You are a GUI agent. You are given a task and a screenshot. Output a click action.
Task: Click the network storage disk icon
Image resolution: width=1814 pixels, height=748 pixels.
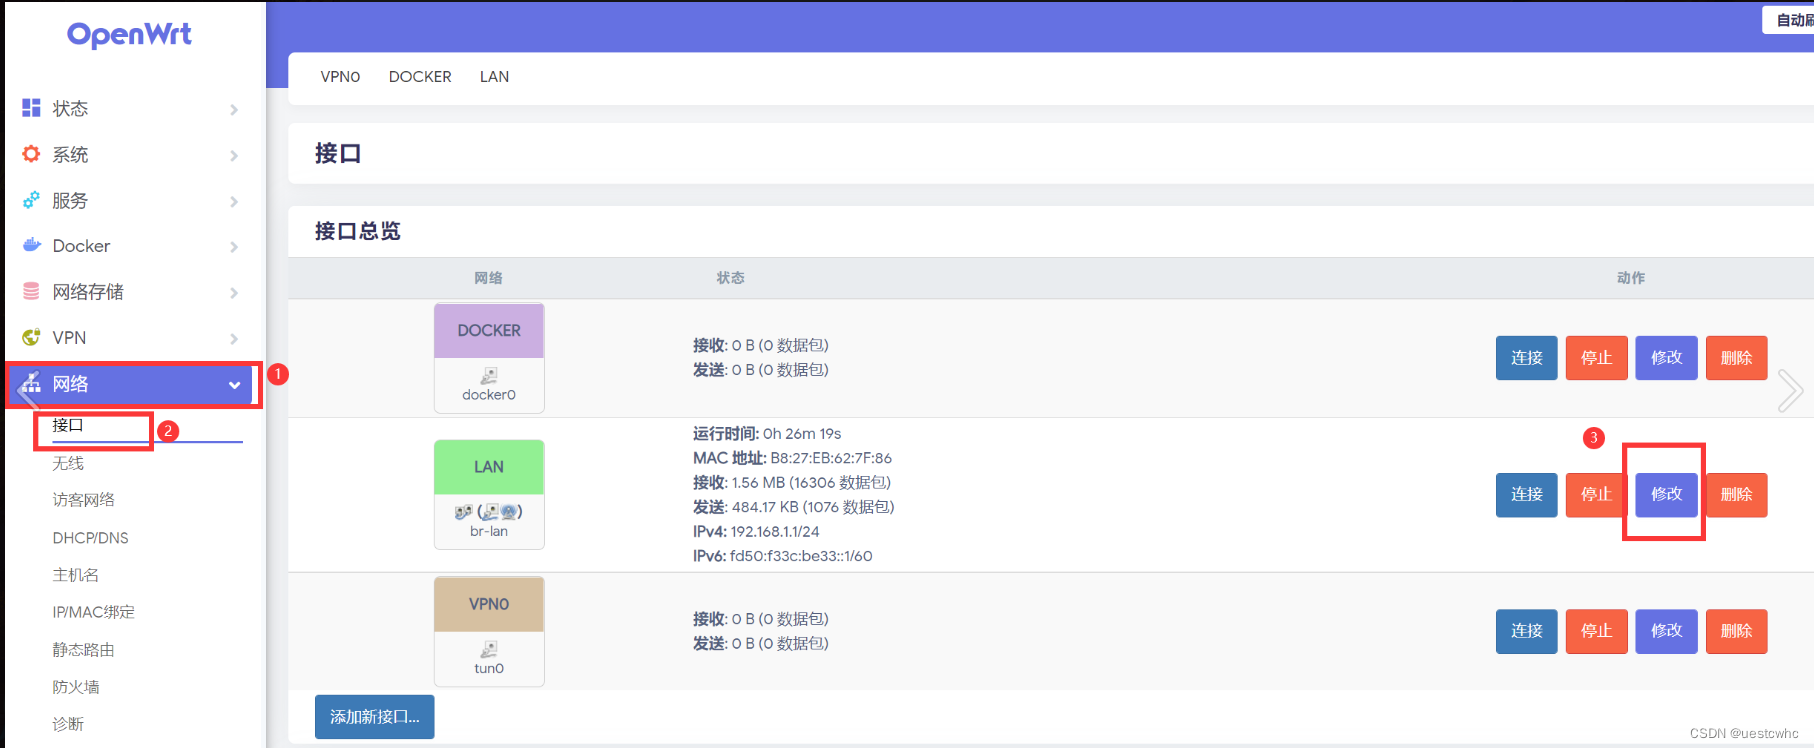click(x=31, y=291)
